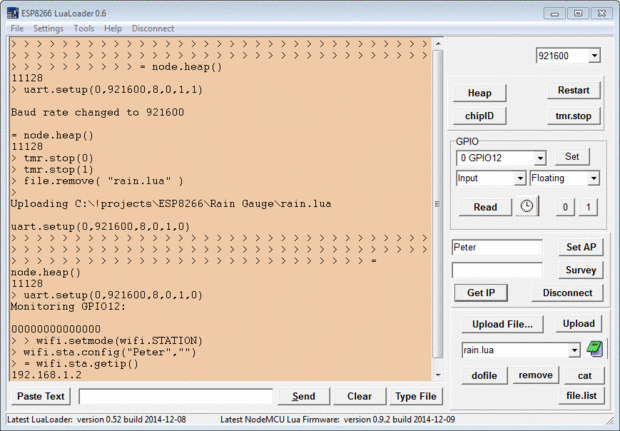Screen dimensions: 620x431
Task: Click the terminal vertical scrollbar thumb
Action: pyautogui.click(x=438, y=204)
